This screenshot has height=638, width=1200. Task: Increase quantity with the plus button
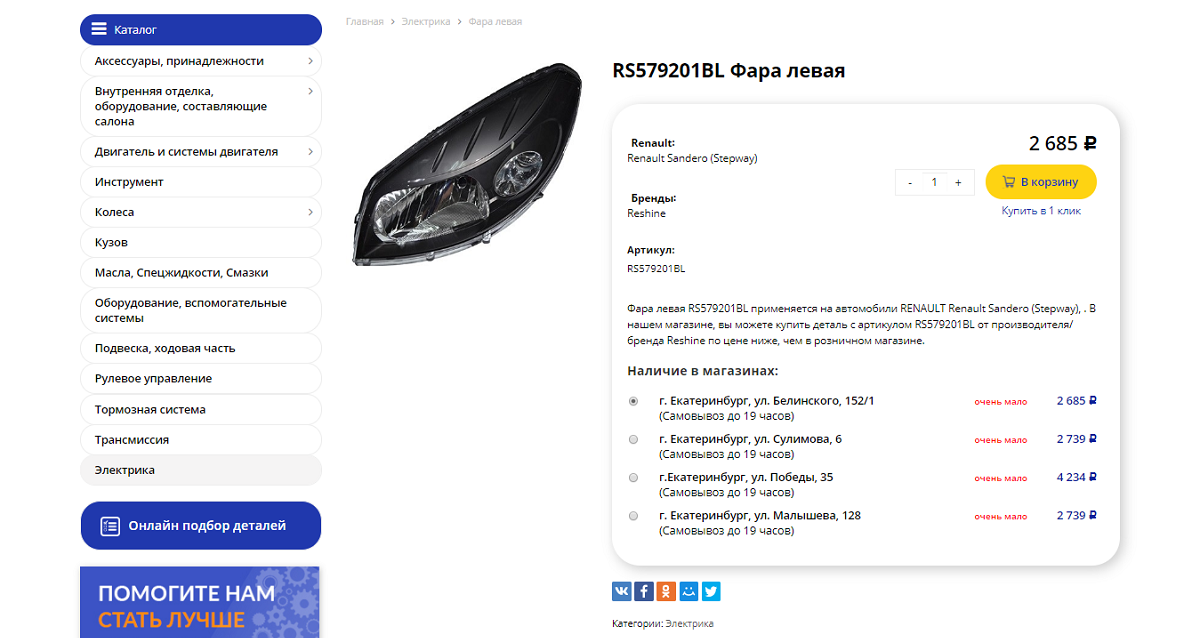pos(958,182)
